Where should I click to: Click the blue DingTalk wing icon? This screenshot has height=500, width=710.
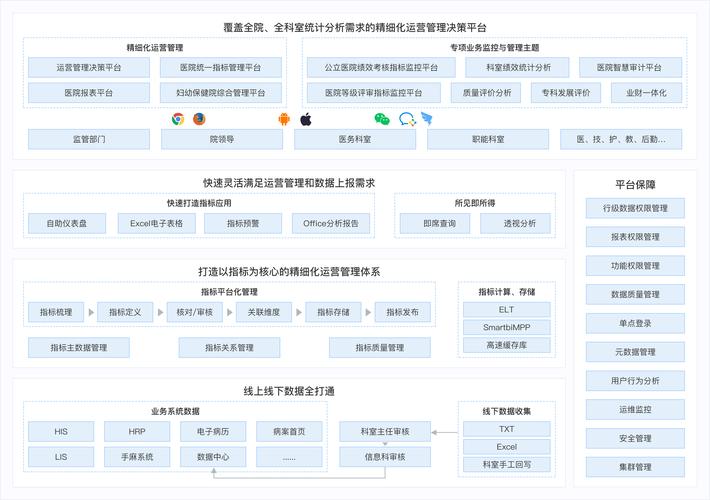coord(427,119)
